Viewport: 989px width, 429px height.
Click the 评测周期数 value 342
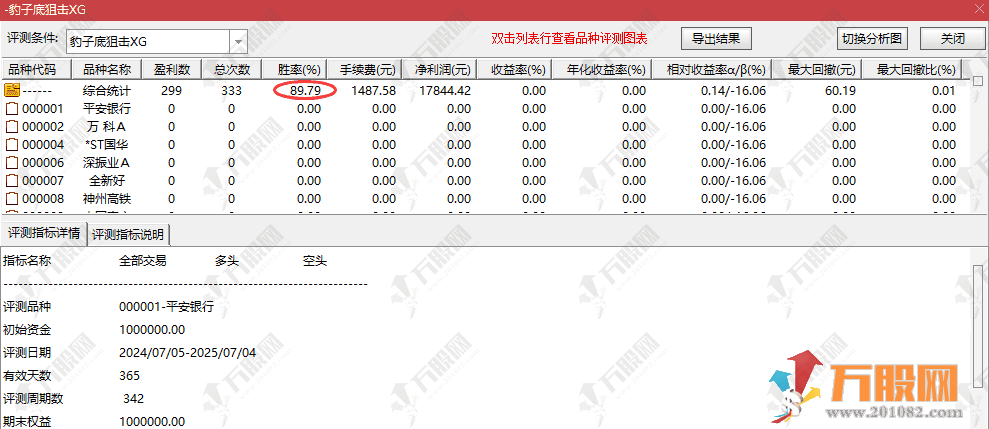tap(134, 399)
